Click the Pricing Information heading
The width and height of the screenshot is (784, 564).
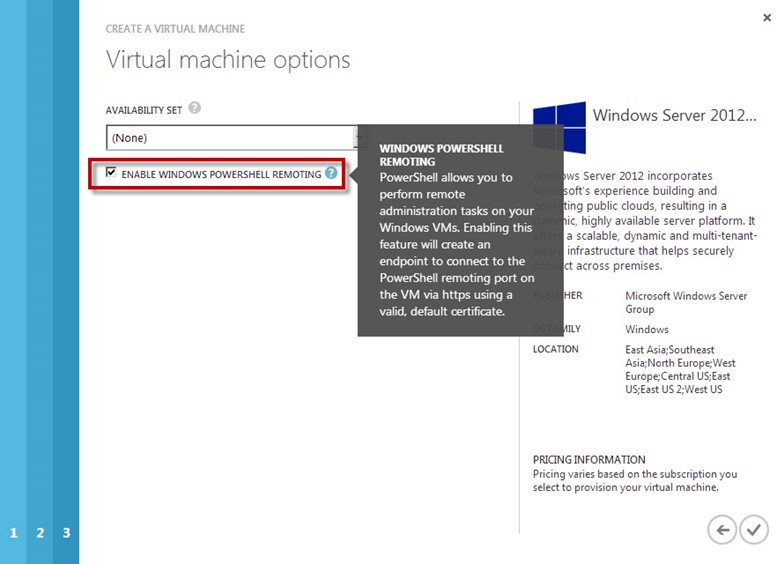coord(589,460)
